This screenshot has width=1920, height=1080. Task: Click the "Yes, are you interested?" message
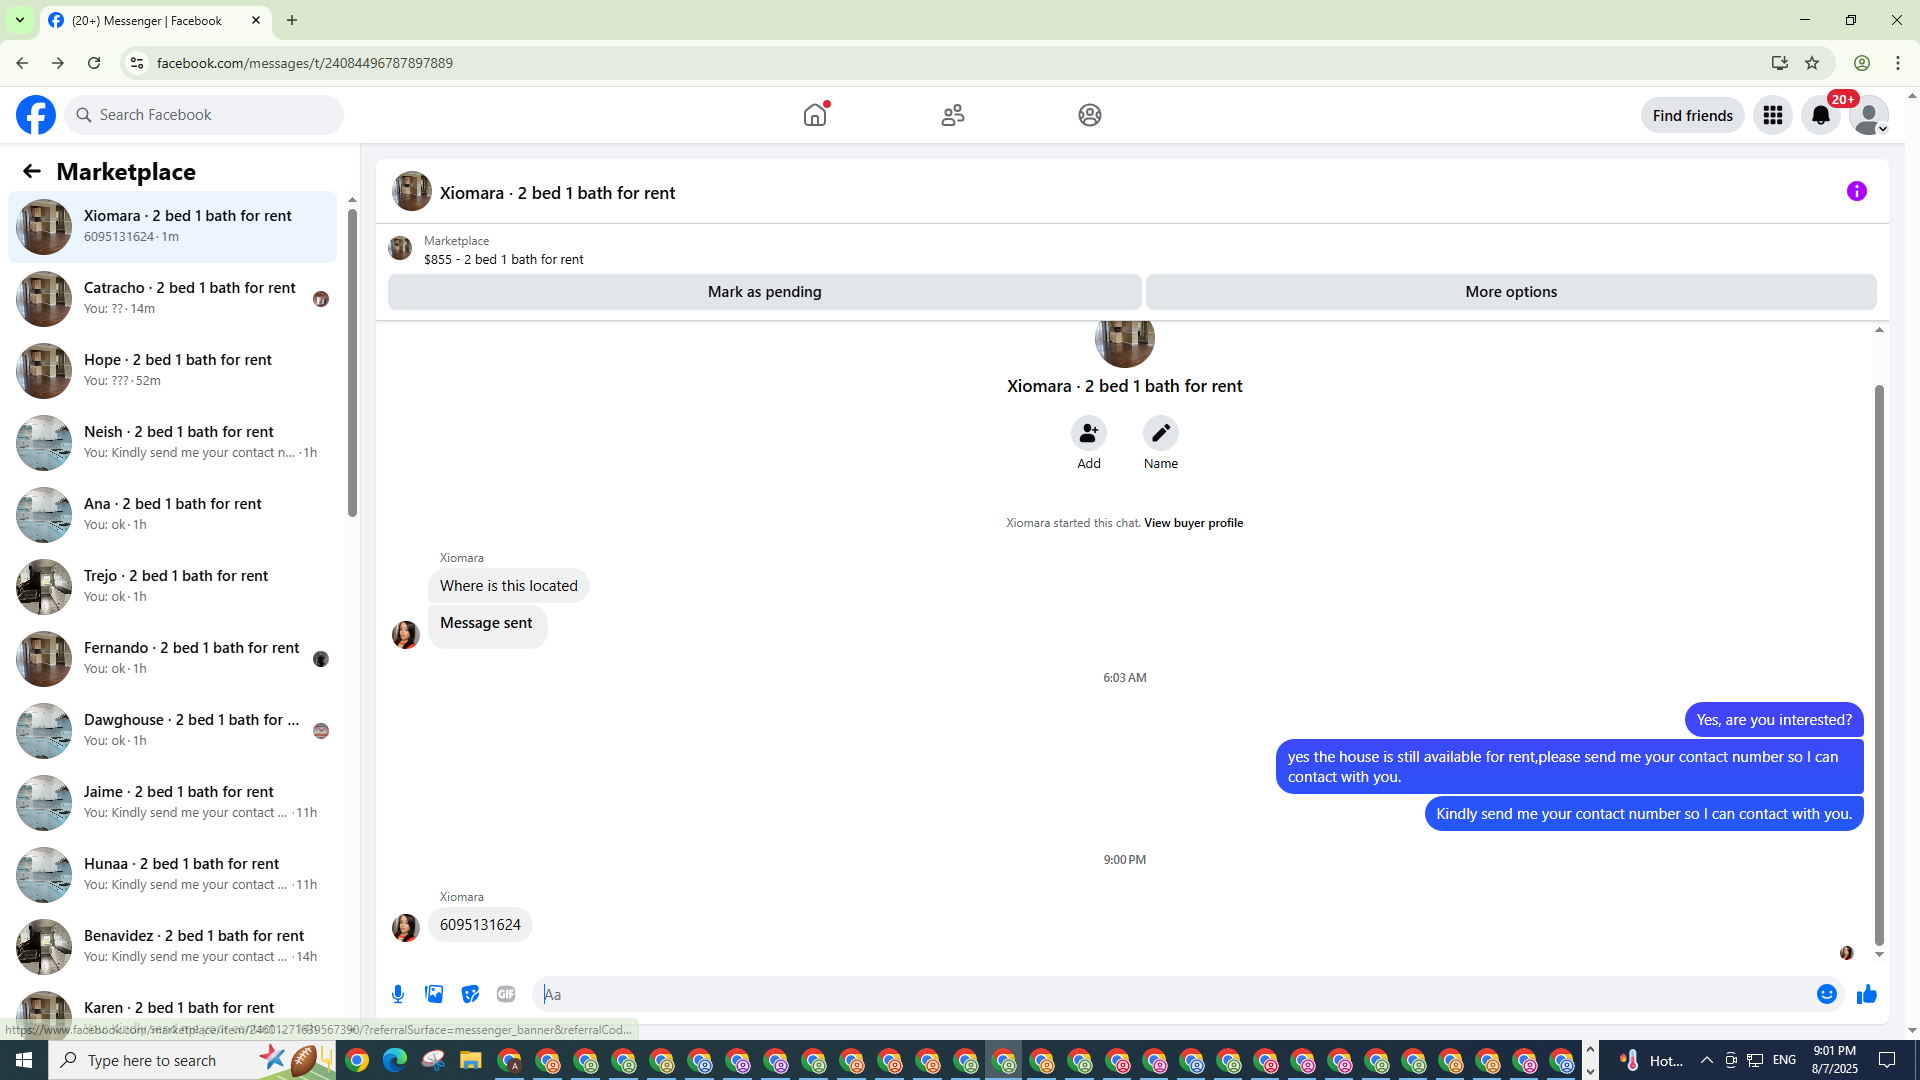(x=1774, y=720)
